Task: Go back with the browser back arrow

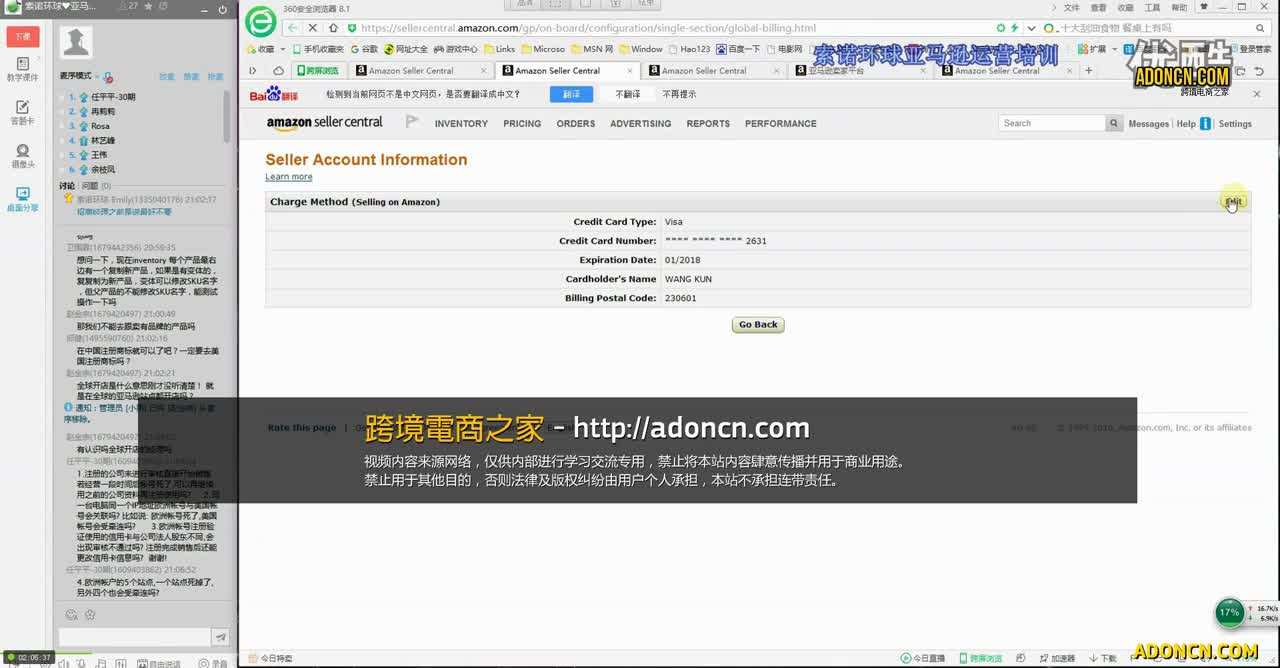Action: [293, 28]
